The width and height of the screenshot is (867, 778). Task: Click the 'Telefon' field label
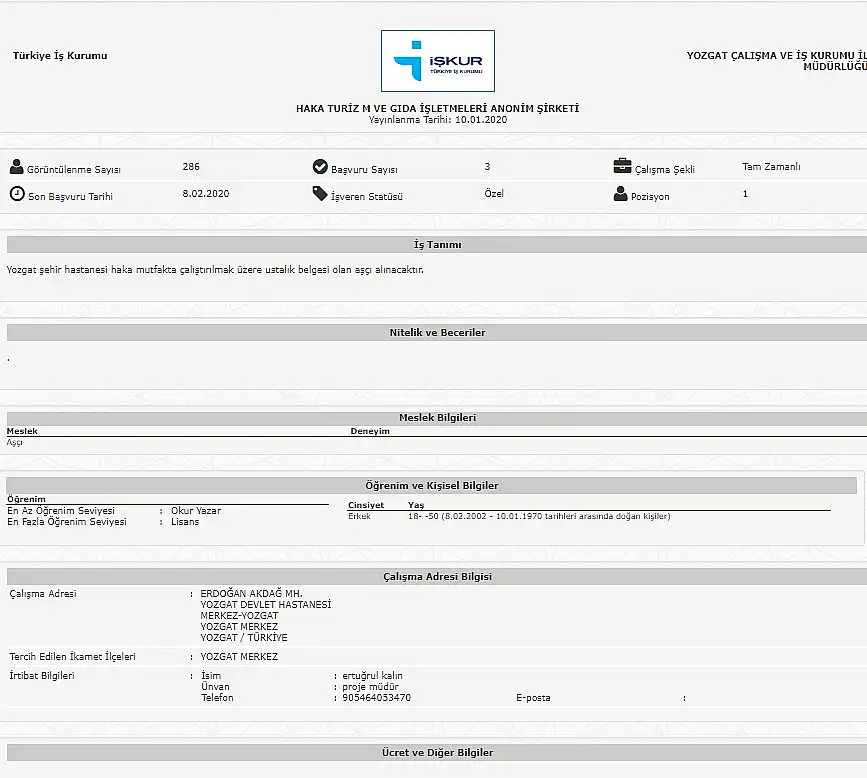point(217,698)
